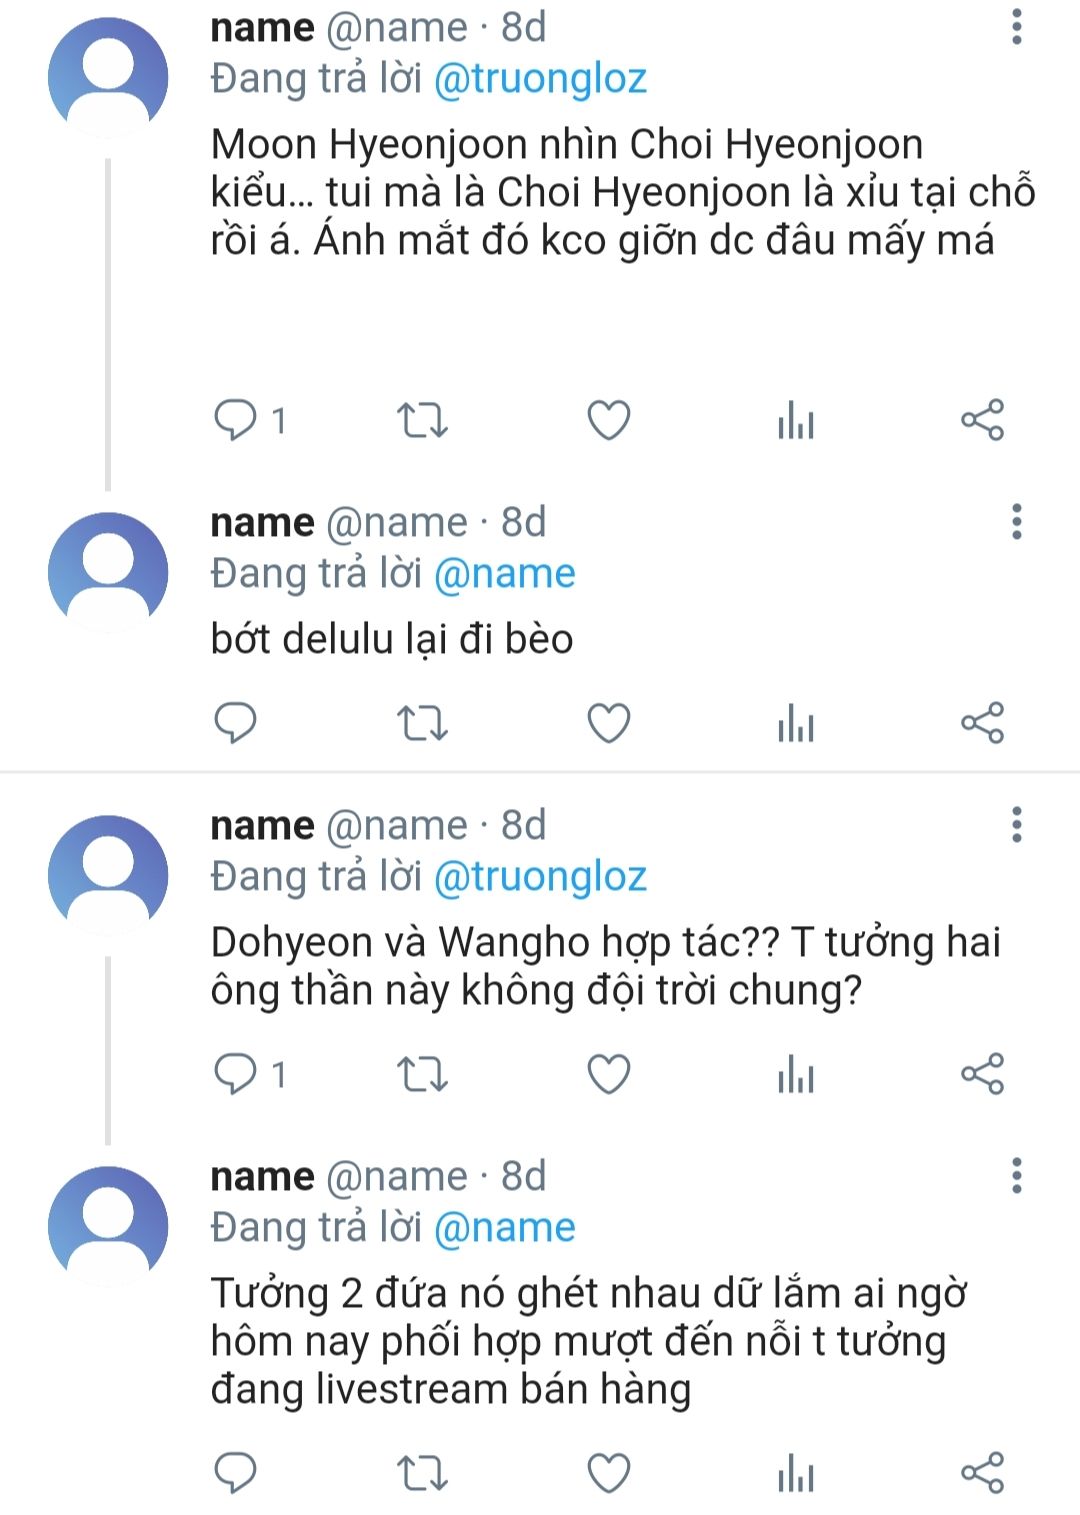Open @truongloz mention in Dohyeon tweet
Image resolution: width=1080 pixels, height=1515 pixels.
[540, 877]
